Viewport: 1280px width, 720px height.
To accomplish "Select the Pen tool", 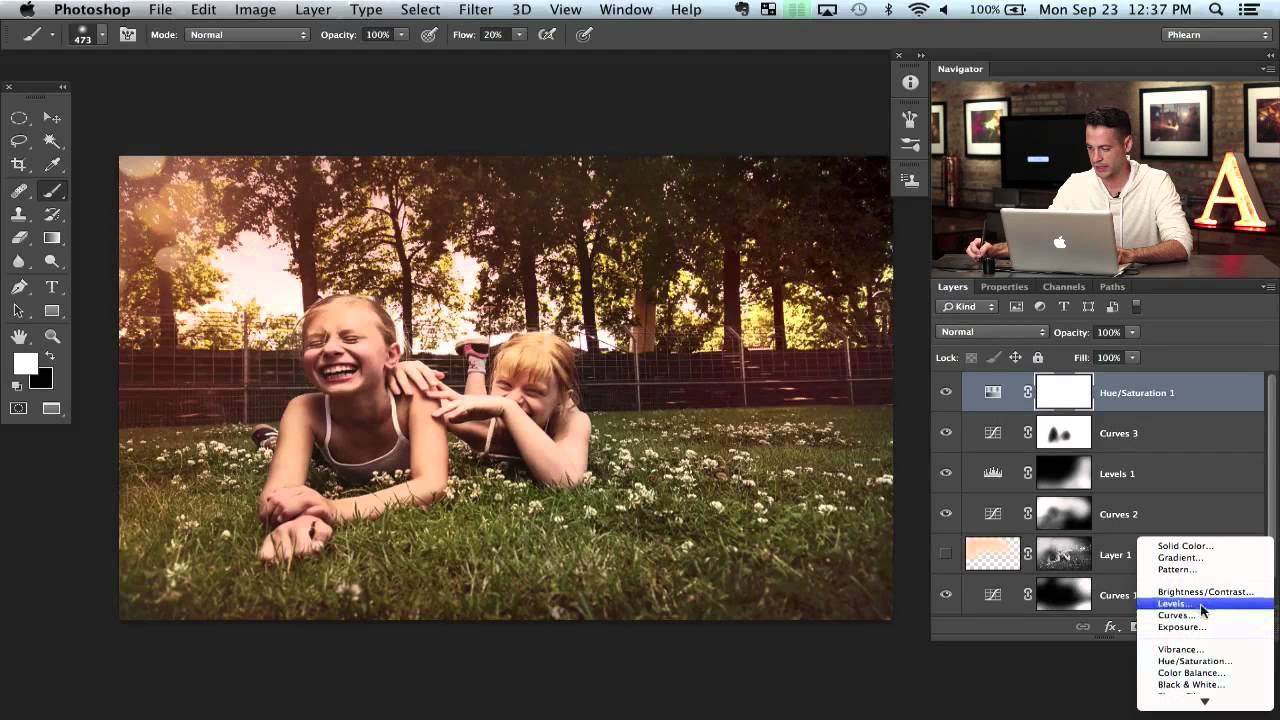I will point(19,288).
